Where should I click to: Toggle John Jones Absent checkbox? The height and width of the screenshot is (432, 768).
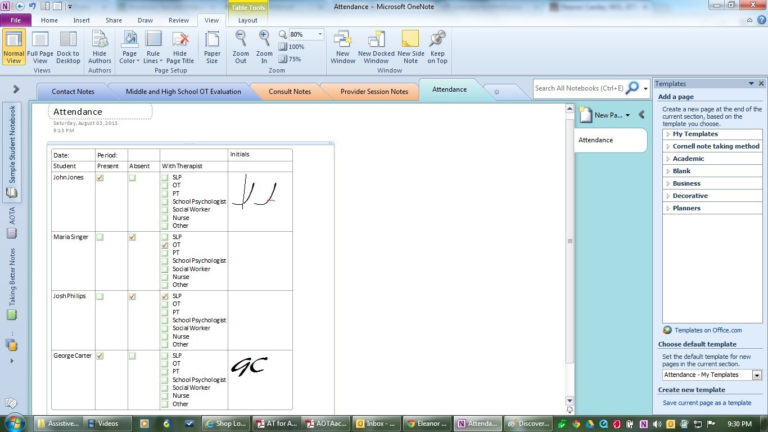point(132,178)
